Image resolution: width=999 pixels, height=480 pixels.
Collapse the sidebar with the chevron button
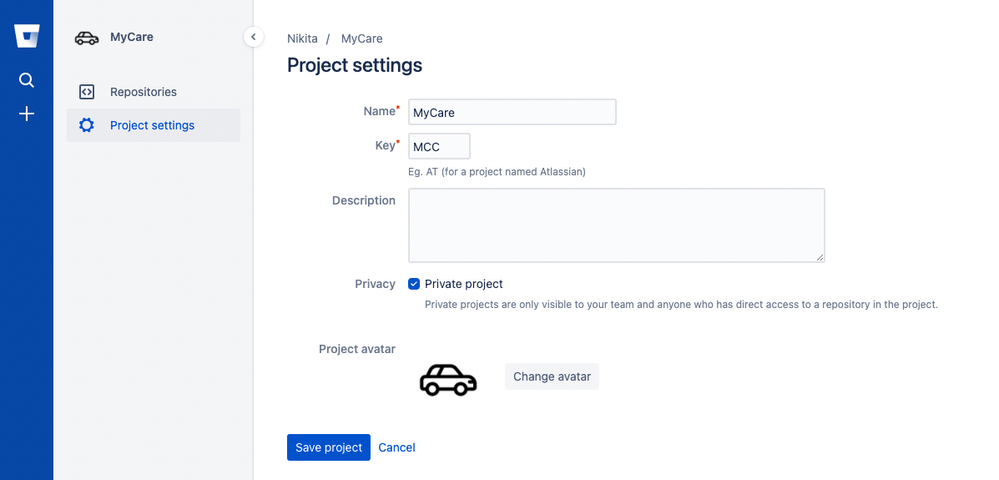254,37
